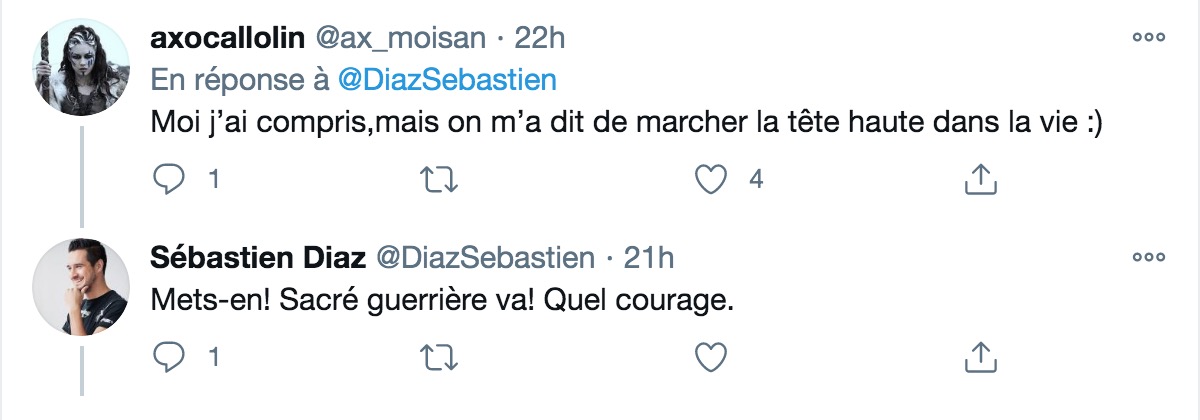The height and width of the screenshot is (420, 1200).
Task: Open axocallolin's display name link
Action: [x=227, y=38]
